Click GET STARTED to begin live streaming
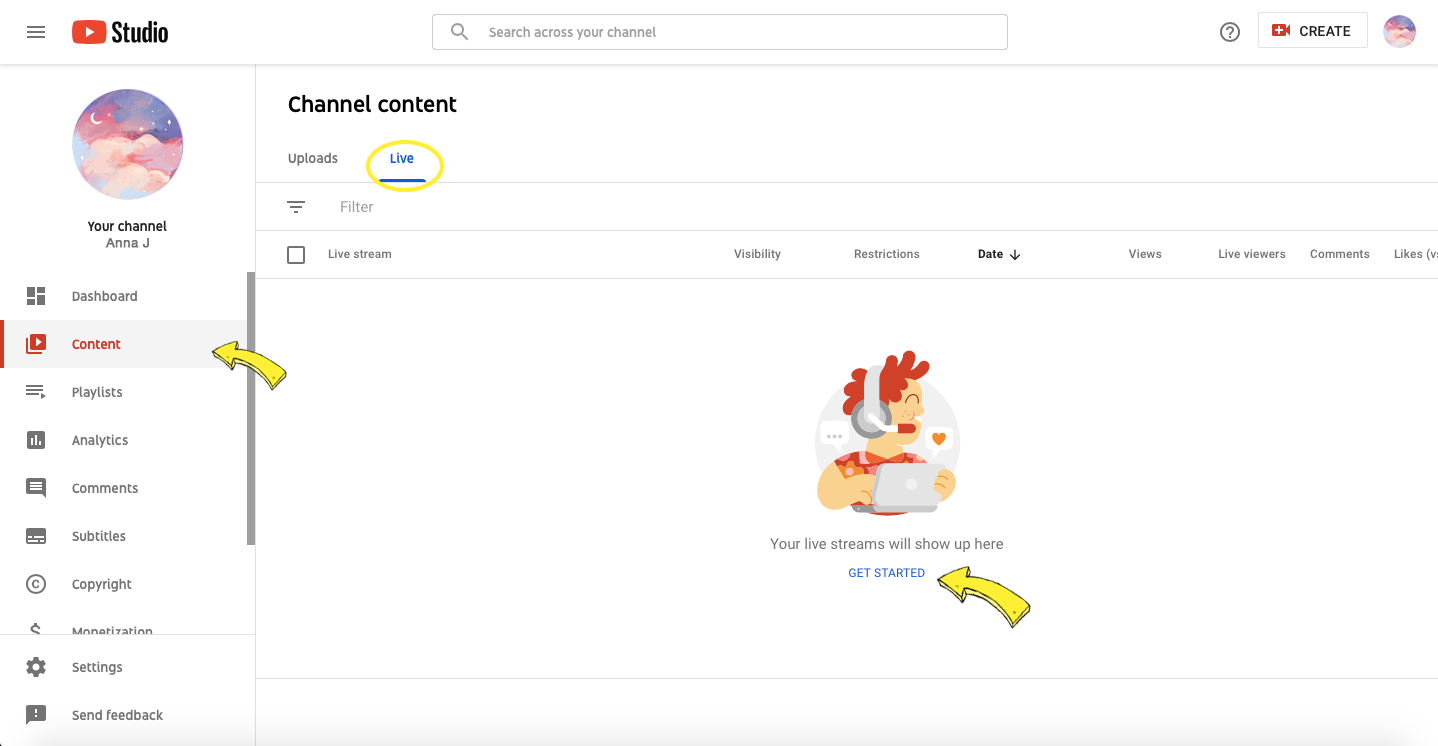 pyautogui.click(x=886, y=572)
